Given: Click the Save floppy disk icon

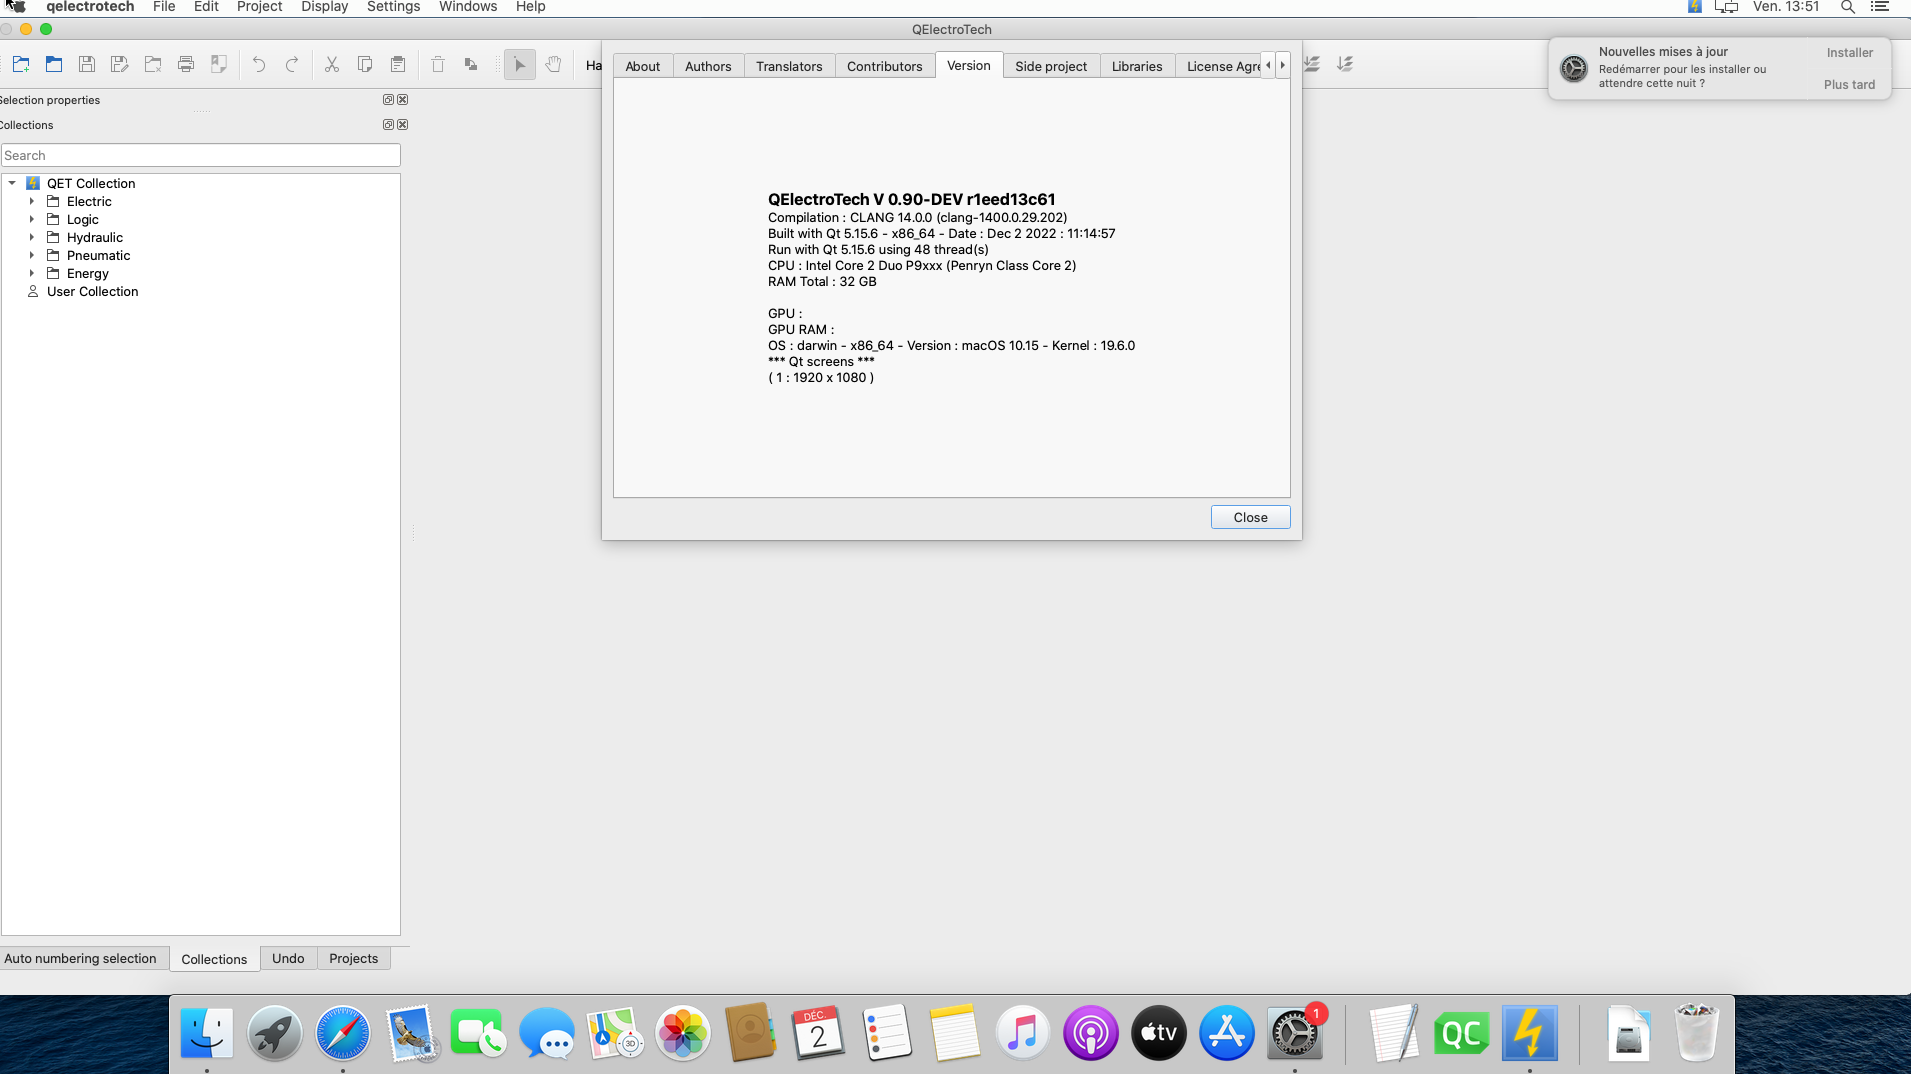Looking at the screenshot, I should tap(87, 65).
